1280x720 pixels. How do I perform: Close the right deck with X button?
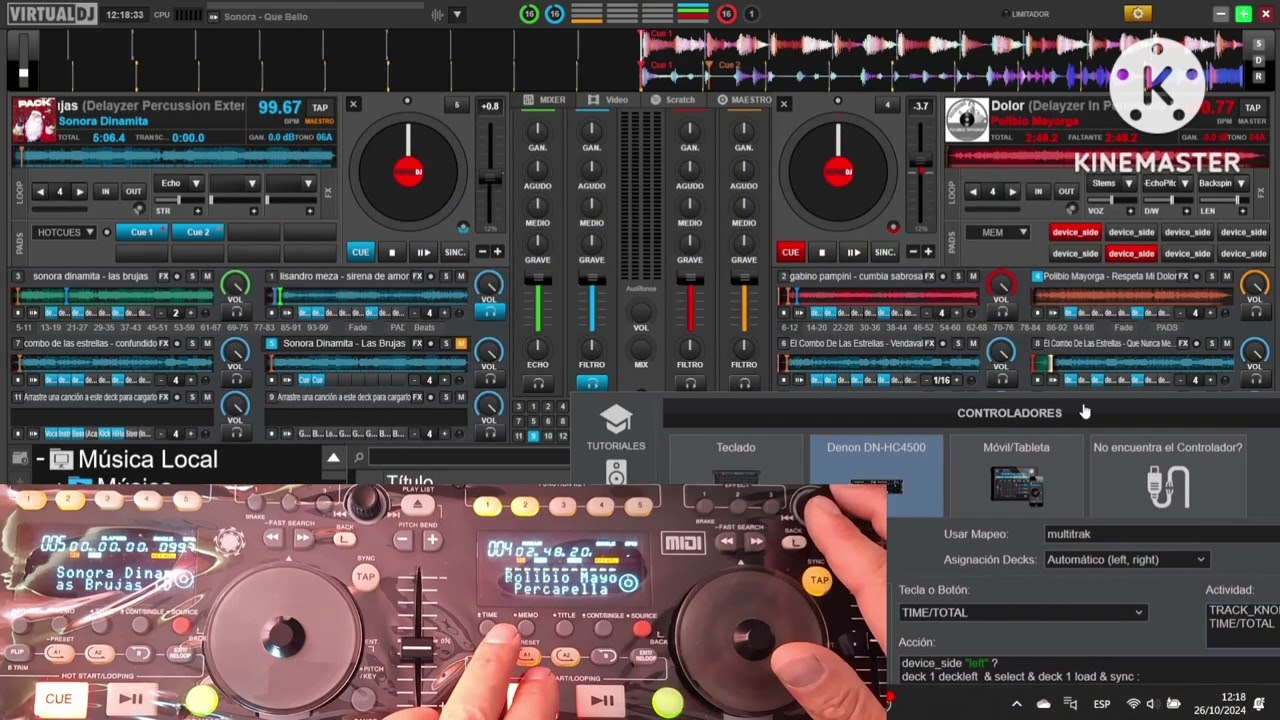click(784, 104)
